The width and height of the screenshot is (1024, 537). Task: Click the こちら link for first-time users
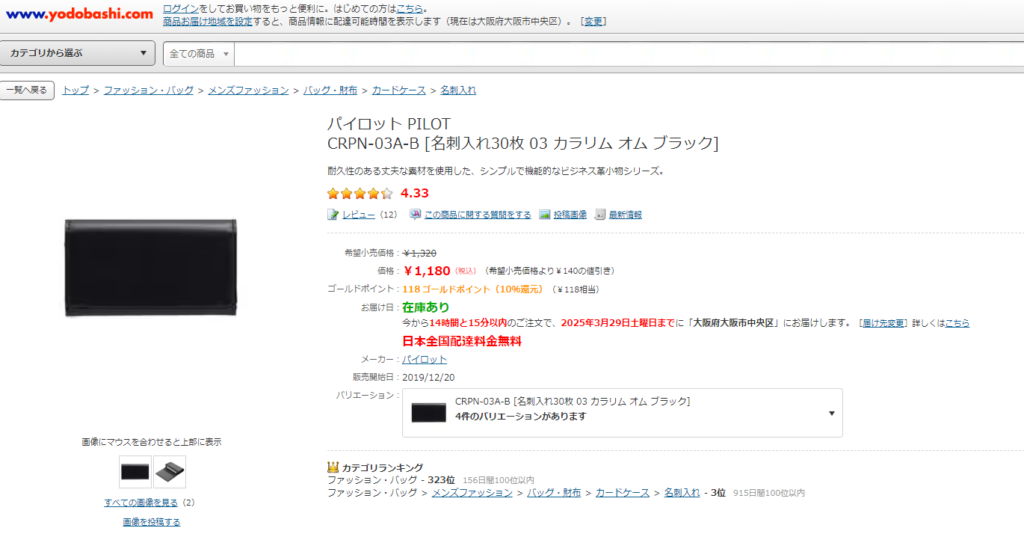(409, 9)
